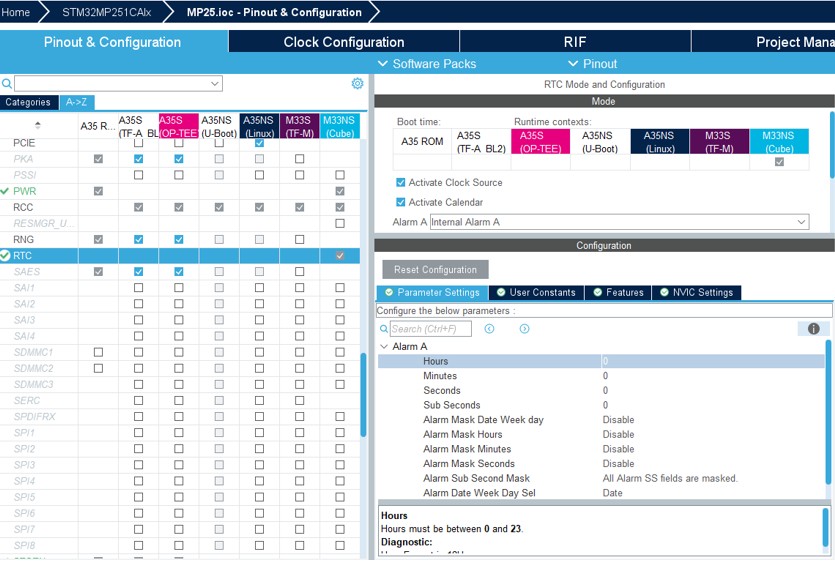Uncheck RNG for A35S OP-TEE column

179,239
